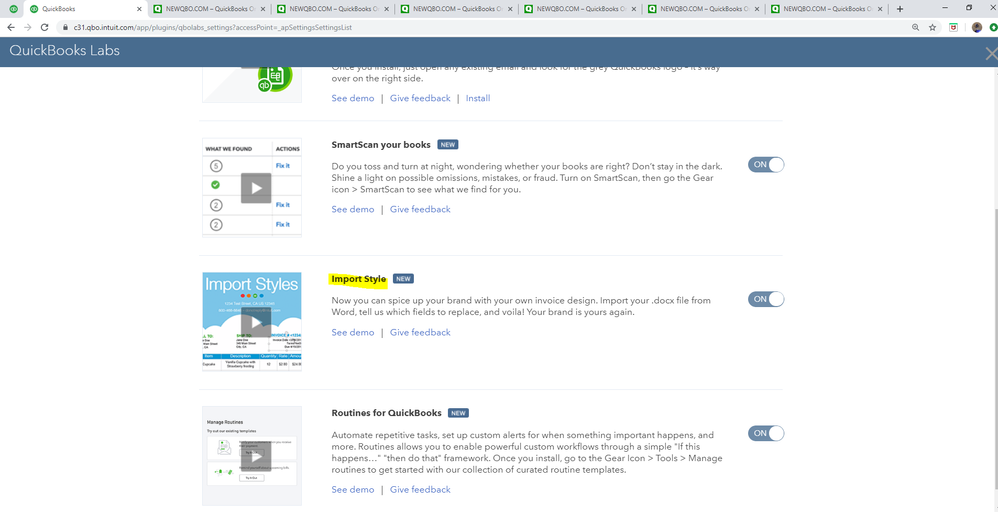Click the Install link for the email plugin

point(478,98)
